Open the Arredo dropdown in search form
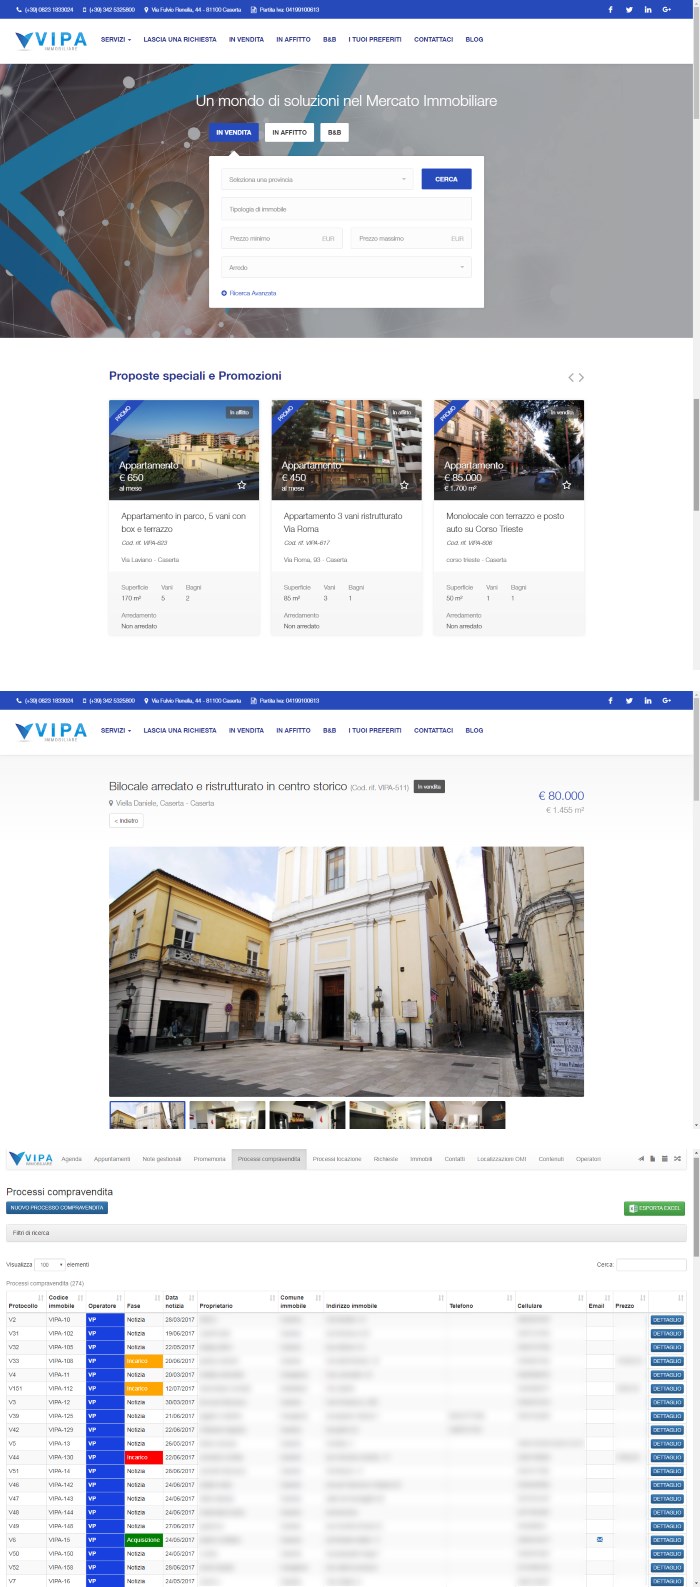 pos(346,267)
